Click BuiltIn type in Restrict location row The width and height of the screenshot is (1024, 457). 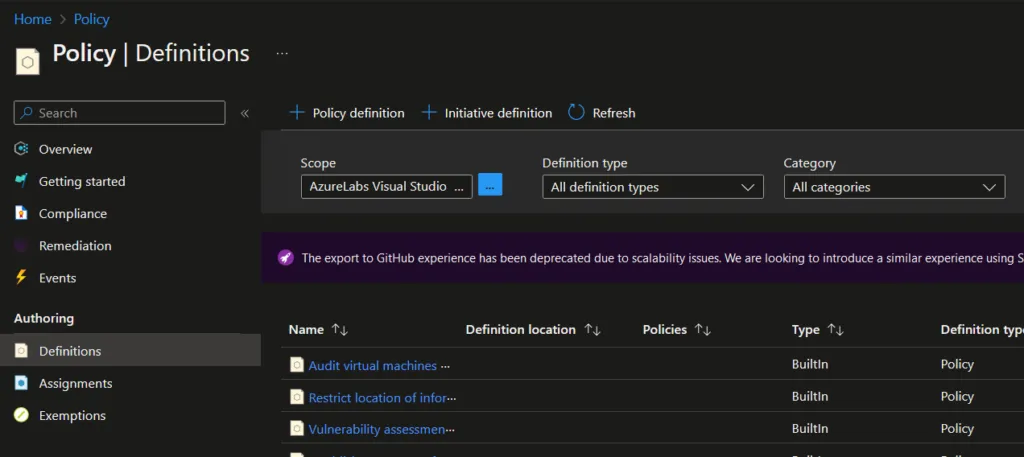[x=810, y=396]
